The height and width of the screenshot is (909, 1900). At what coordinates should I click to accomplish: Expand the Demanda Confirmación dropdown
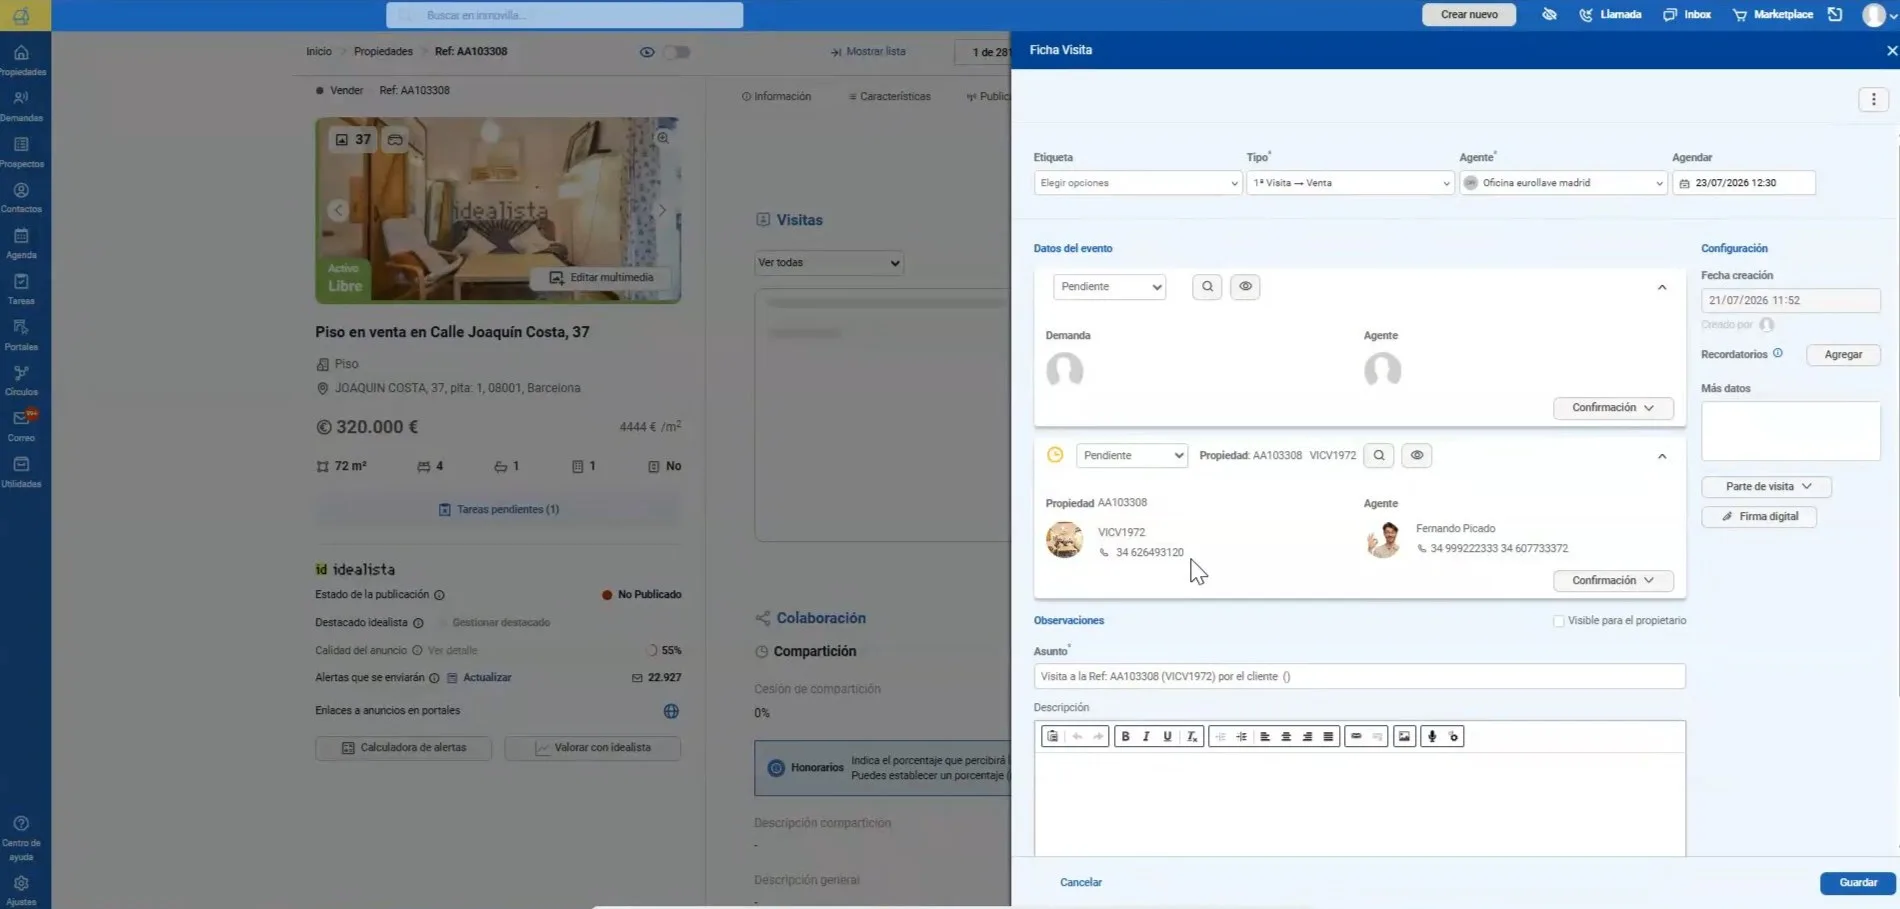(1613, 408)
